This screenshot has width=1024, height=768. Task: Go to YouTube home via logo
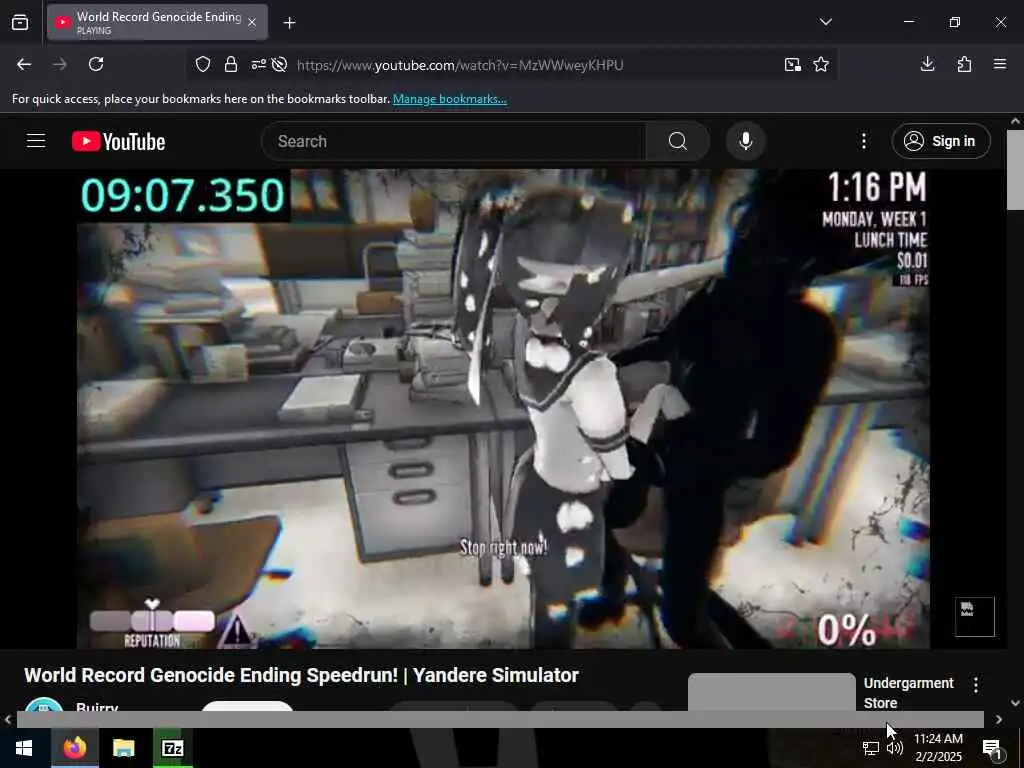pyautogui.click(x=119, y=142)
